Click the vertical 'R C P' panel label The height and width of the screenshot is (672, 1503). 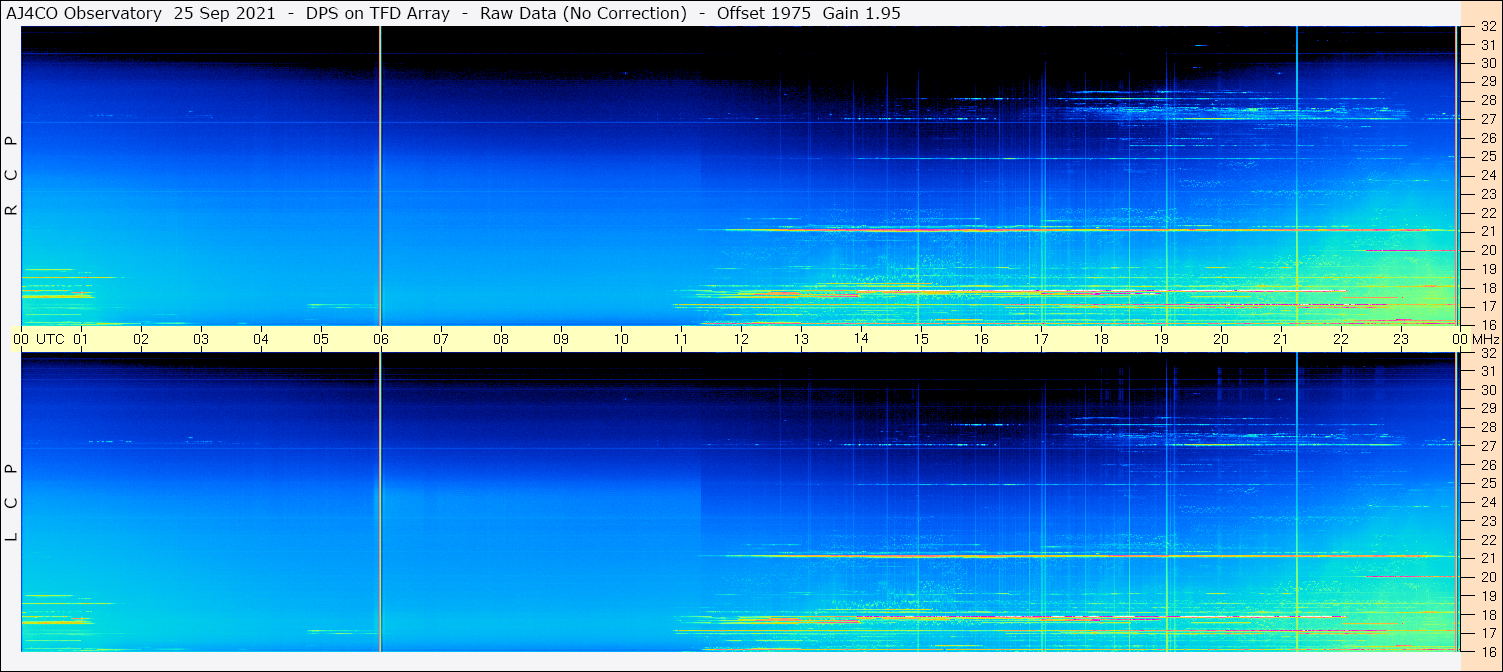(x=12, y=176)
